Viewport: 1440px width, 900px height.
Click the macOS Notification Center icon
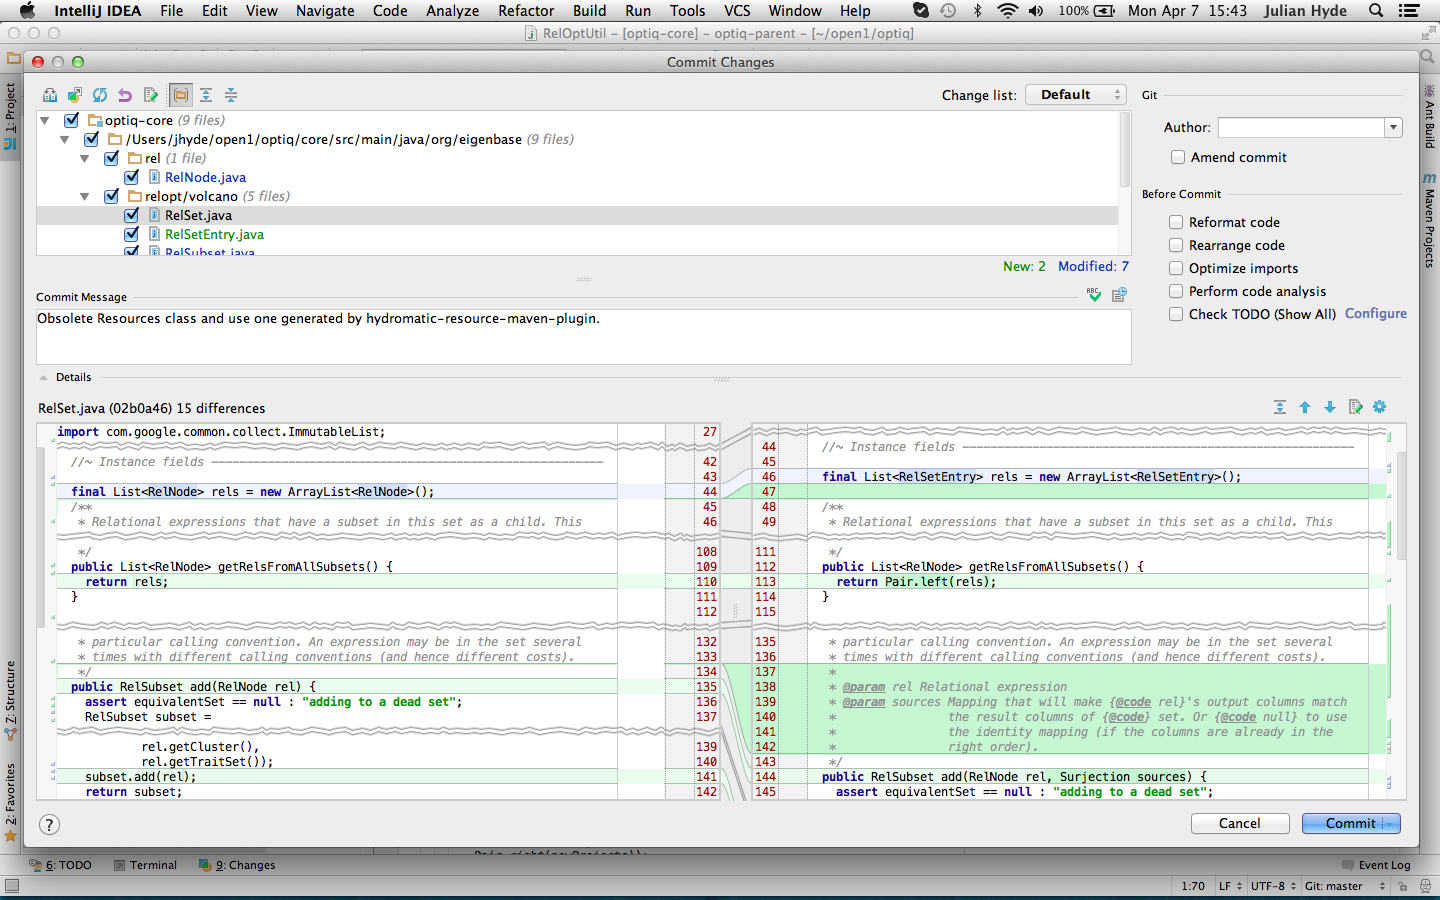click(1409, 11)
